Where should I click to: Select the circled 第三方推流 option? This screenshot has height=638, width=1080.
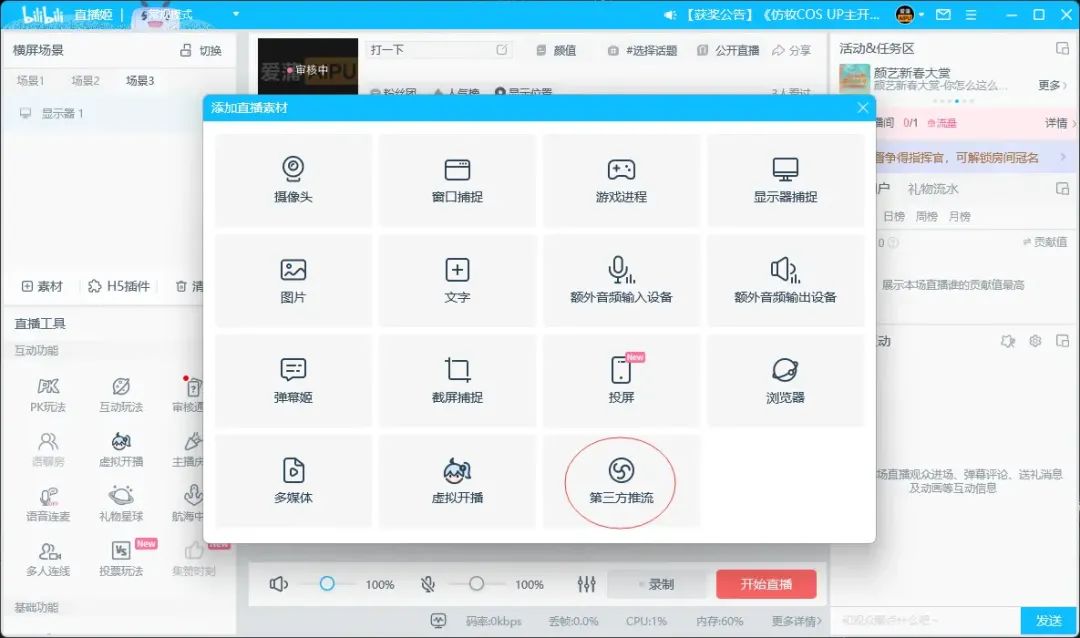point(621,480)
